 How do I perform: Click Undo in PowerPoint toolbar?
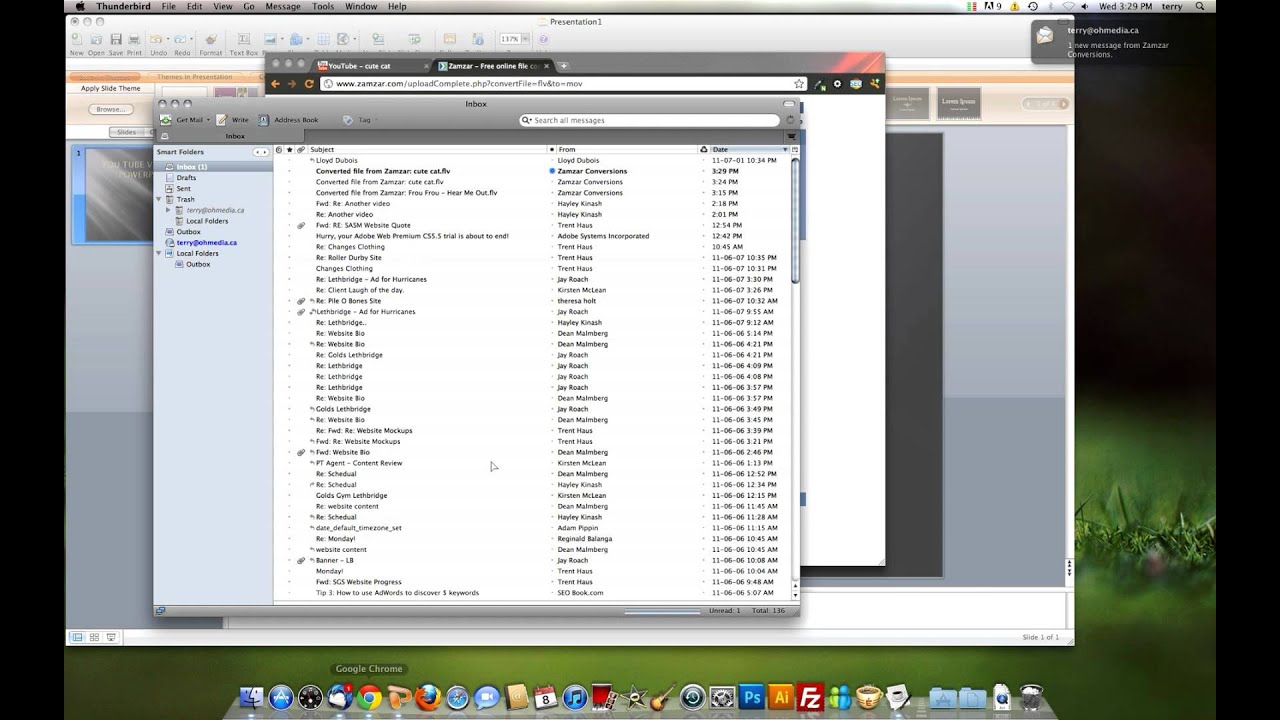159,43
